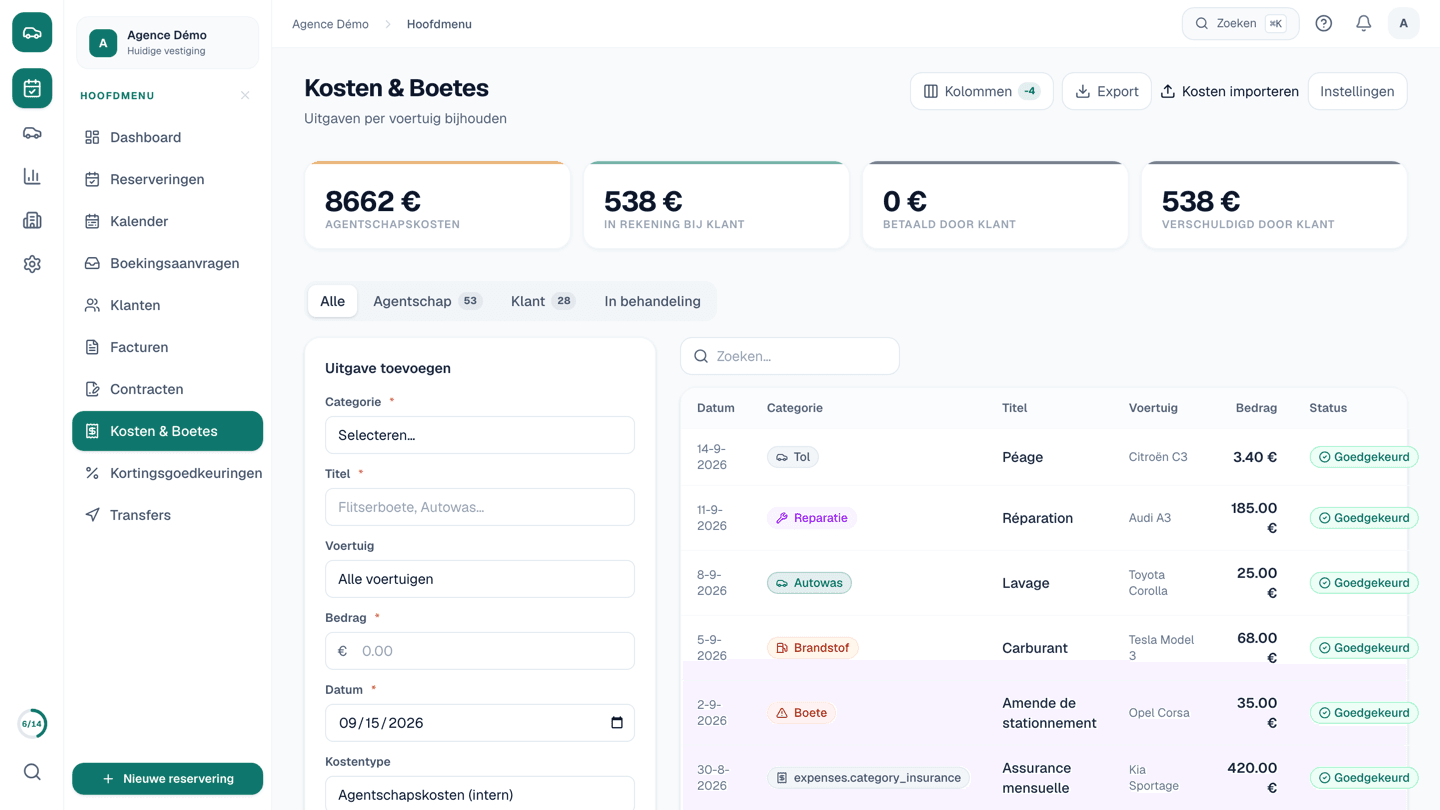
Task: Expand the Categorie dropdown 'Selecteren…'
Action: (480, 435)
